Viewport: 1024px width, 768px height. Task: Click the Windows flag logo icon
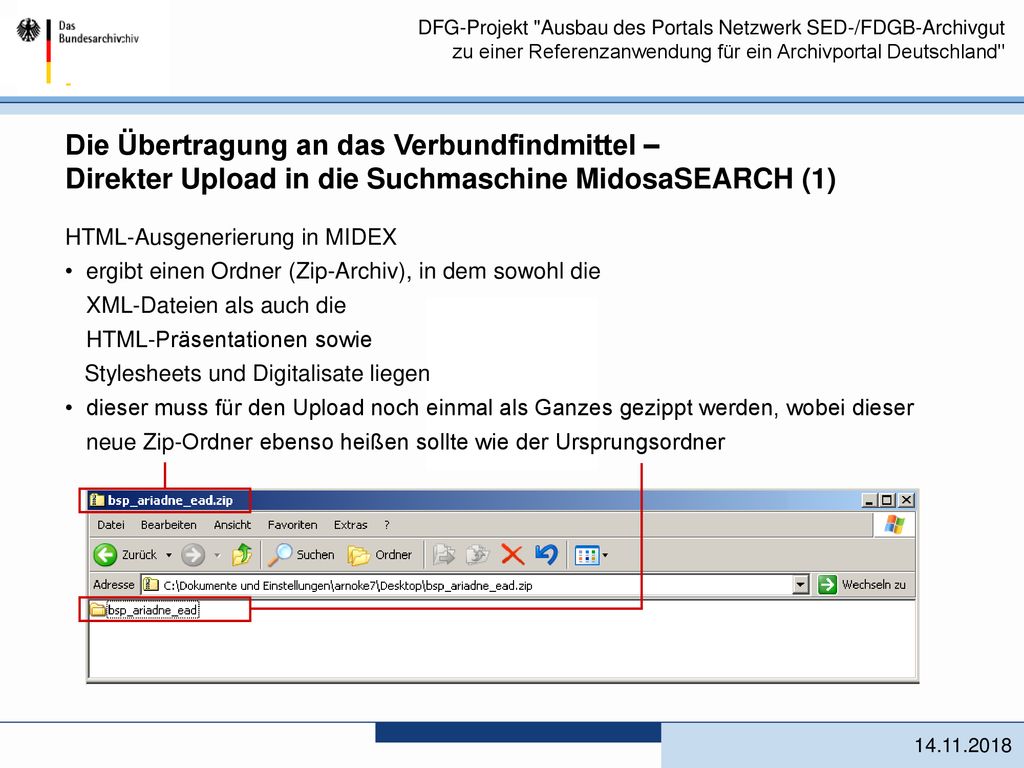coord(894,524)
